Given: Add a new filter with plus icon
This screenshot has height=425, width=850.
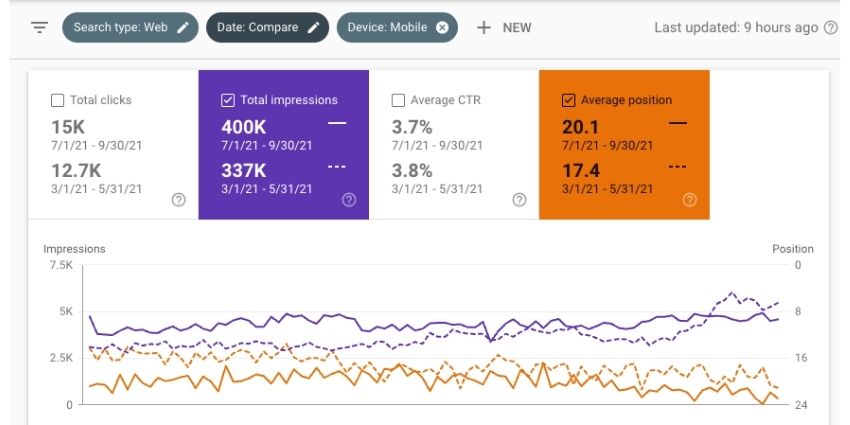Looking at the screenshot, I should click(484, 28).
